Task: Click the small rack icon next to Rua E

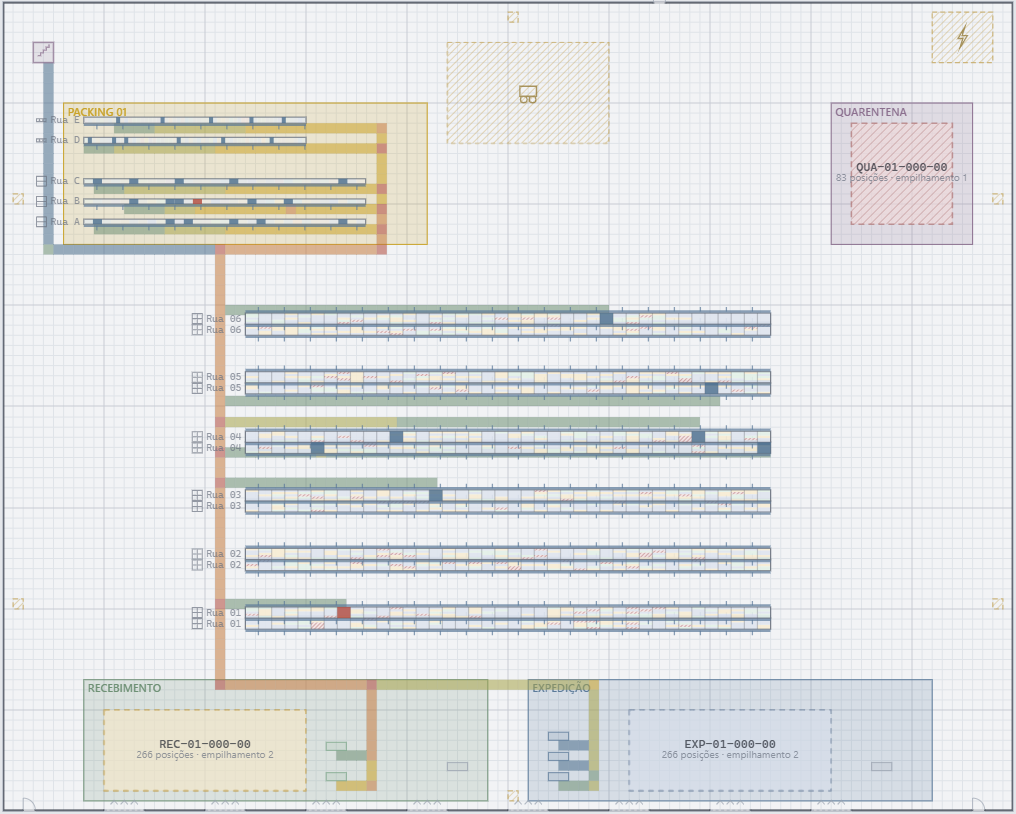Action: point(41,121)
